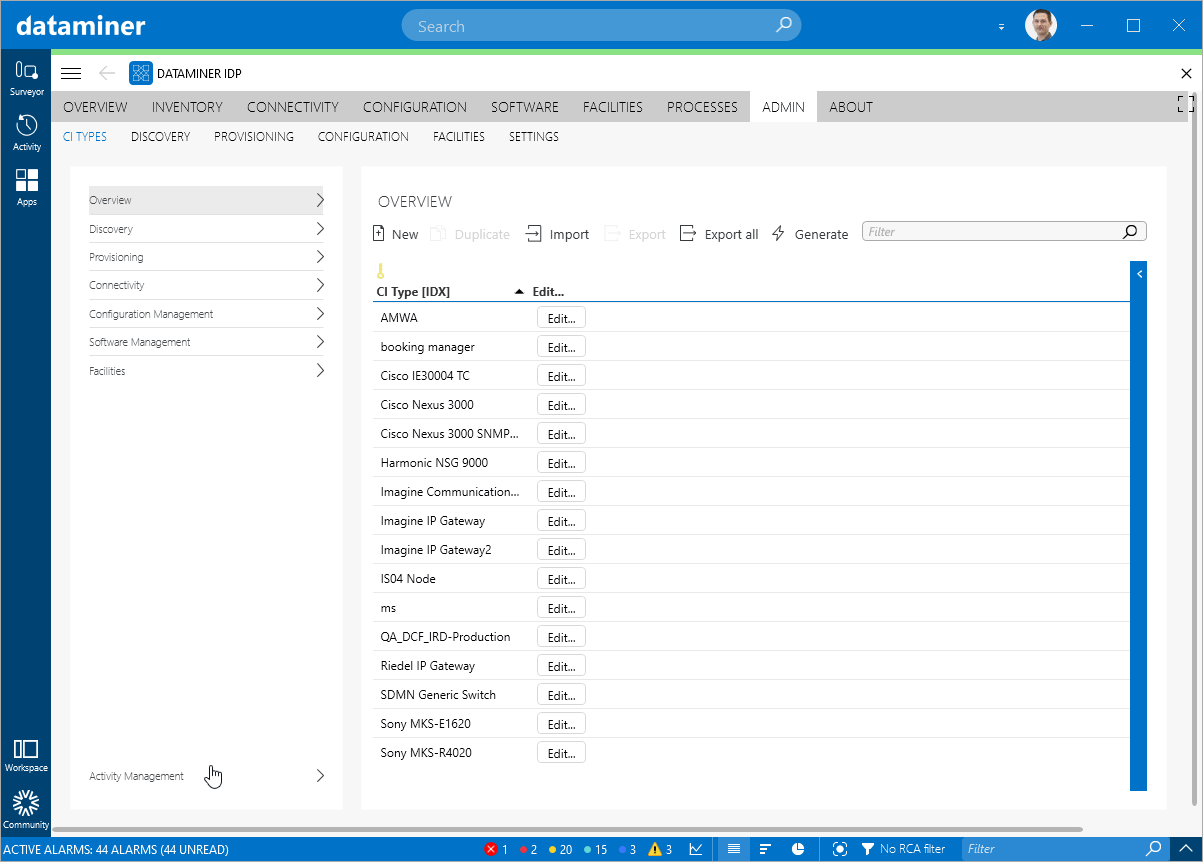This screenshot has width=1203, height=862.
Task: Click Edit for Harmonic NSG 9000 row
Action: click(x=561, y=463)
